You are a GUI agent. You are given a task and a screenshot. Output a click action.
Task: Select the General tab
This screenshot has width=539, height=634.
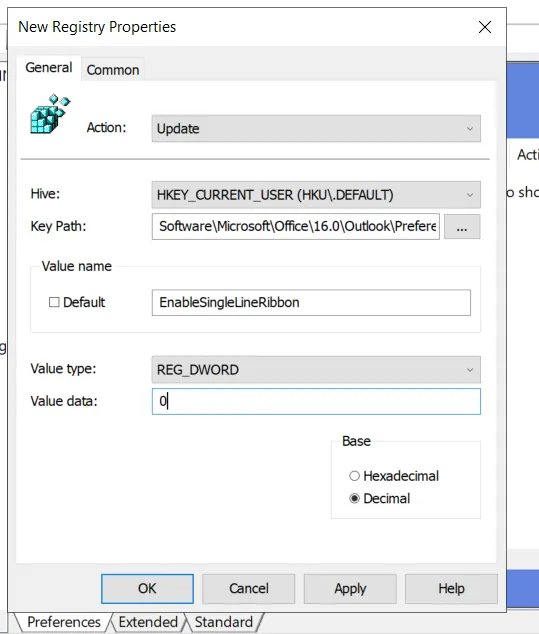[x=49, y=68]
